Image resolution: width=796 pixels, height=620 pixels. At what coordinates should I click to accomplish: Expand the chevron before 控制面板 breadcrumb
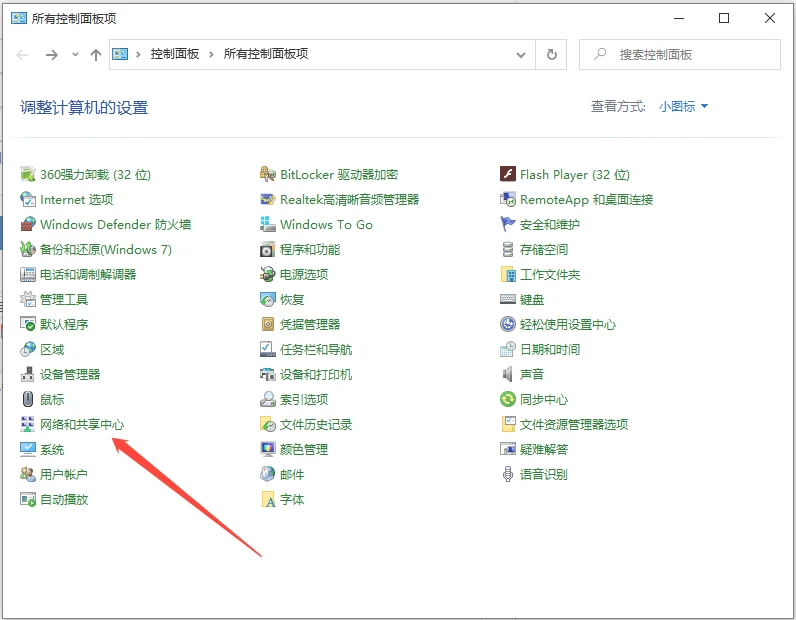[x=138, y=54]
